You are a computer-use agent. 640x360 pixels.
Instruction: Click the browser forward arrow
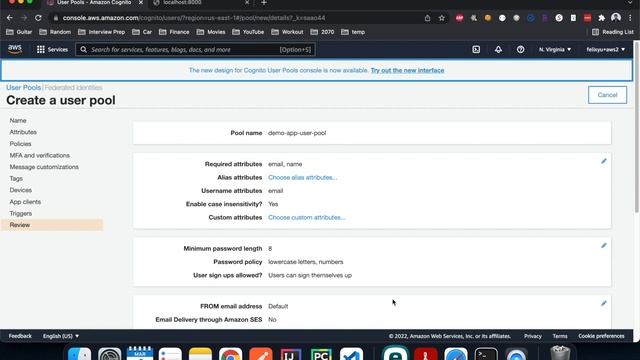pos(24,18)
